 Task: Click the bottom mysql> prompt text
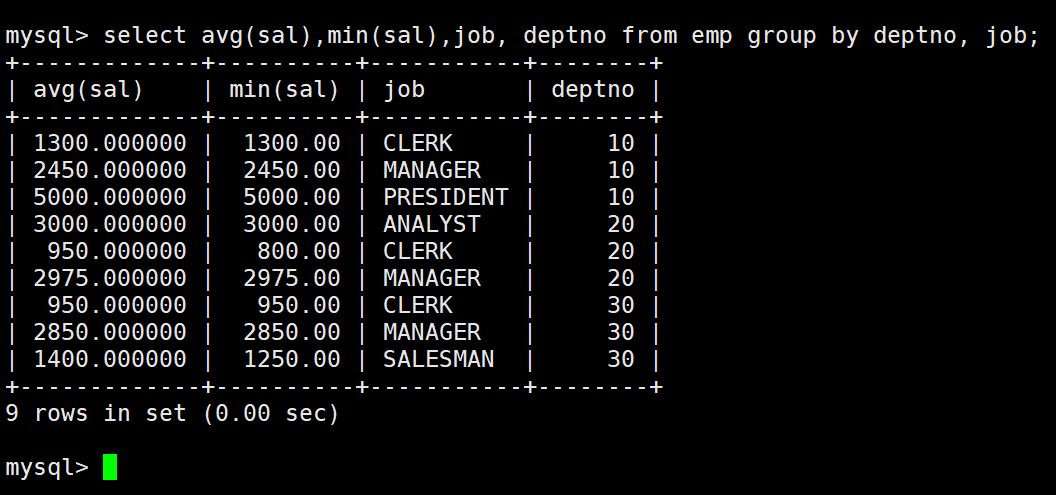(x=47, y=467)
